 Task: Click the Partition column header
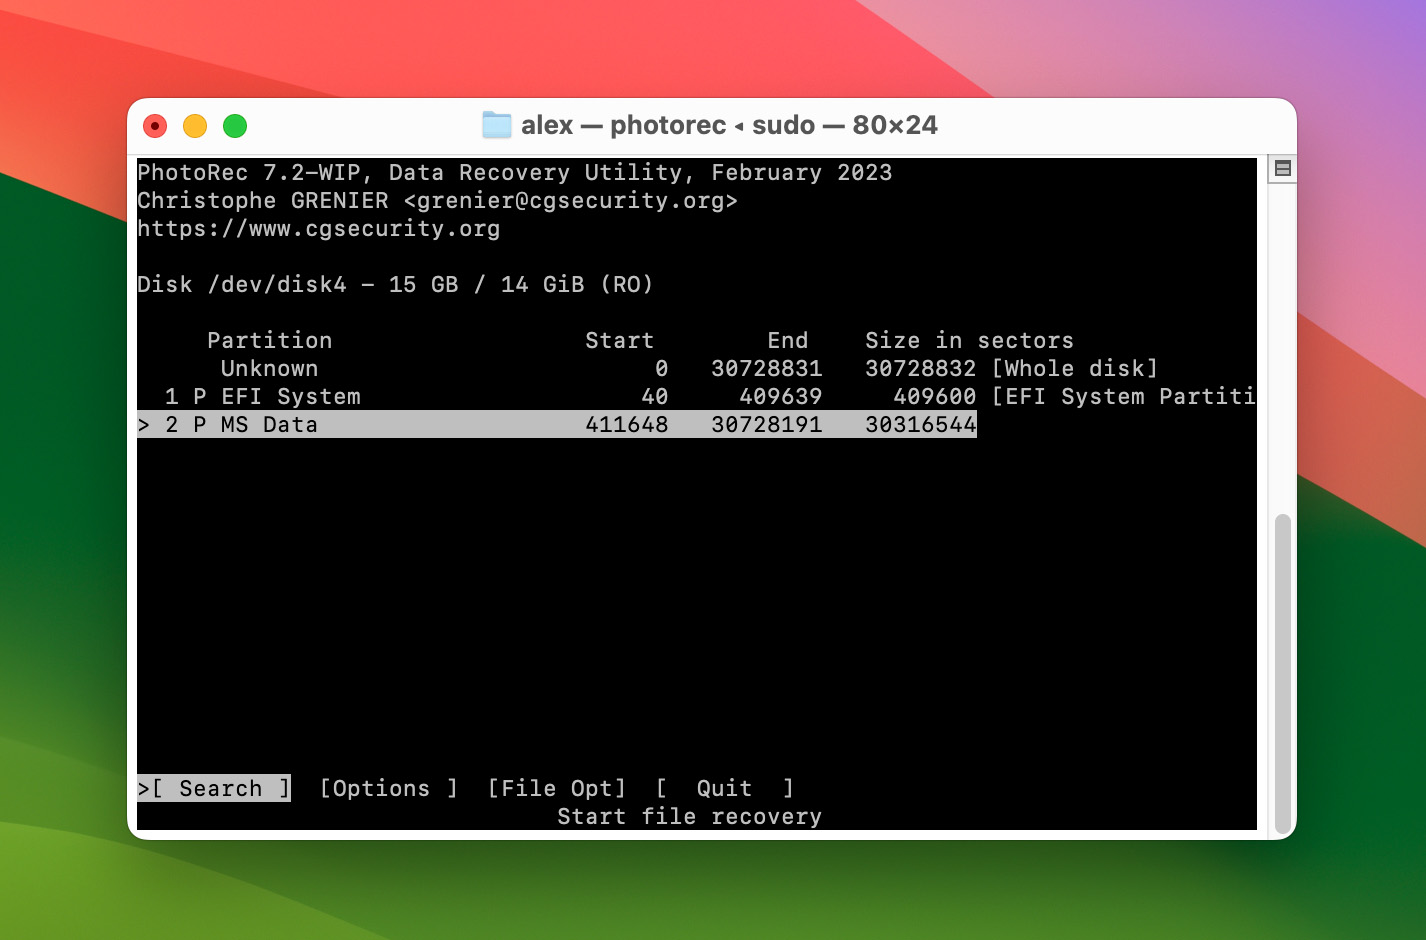[x=270, y=340]
